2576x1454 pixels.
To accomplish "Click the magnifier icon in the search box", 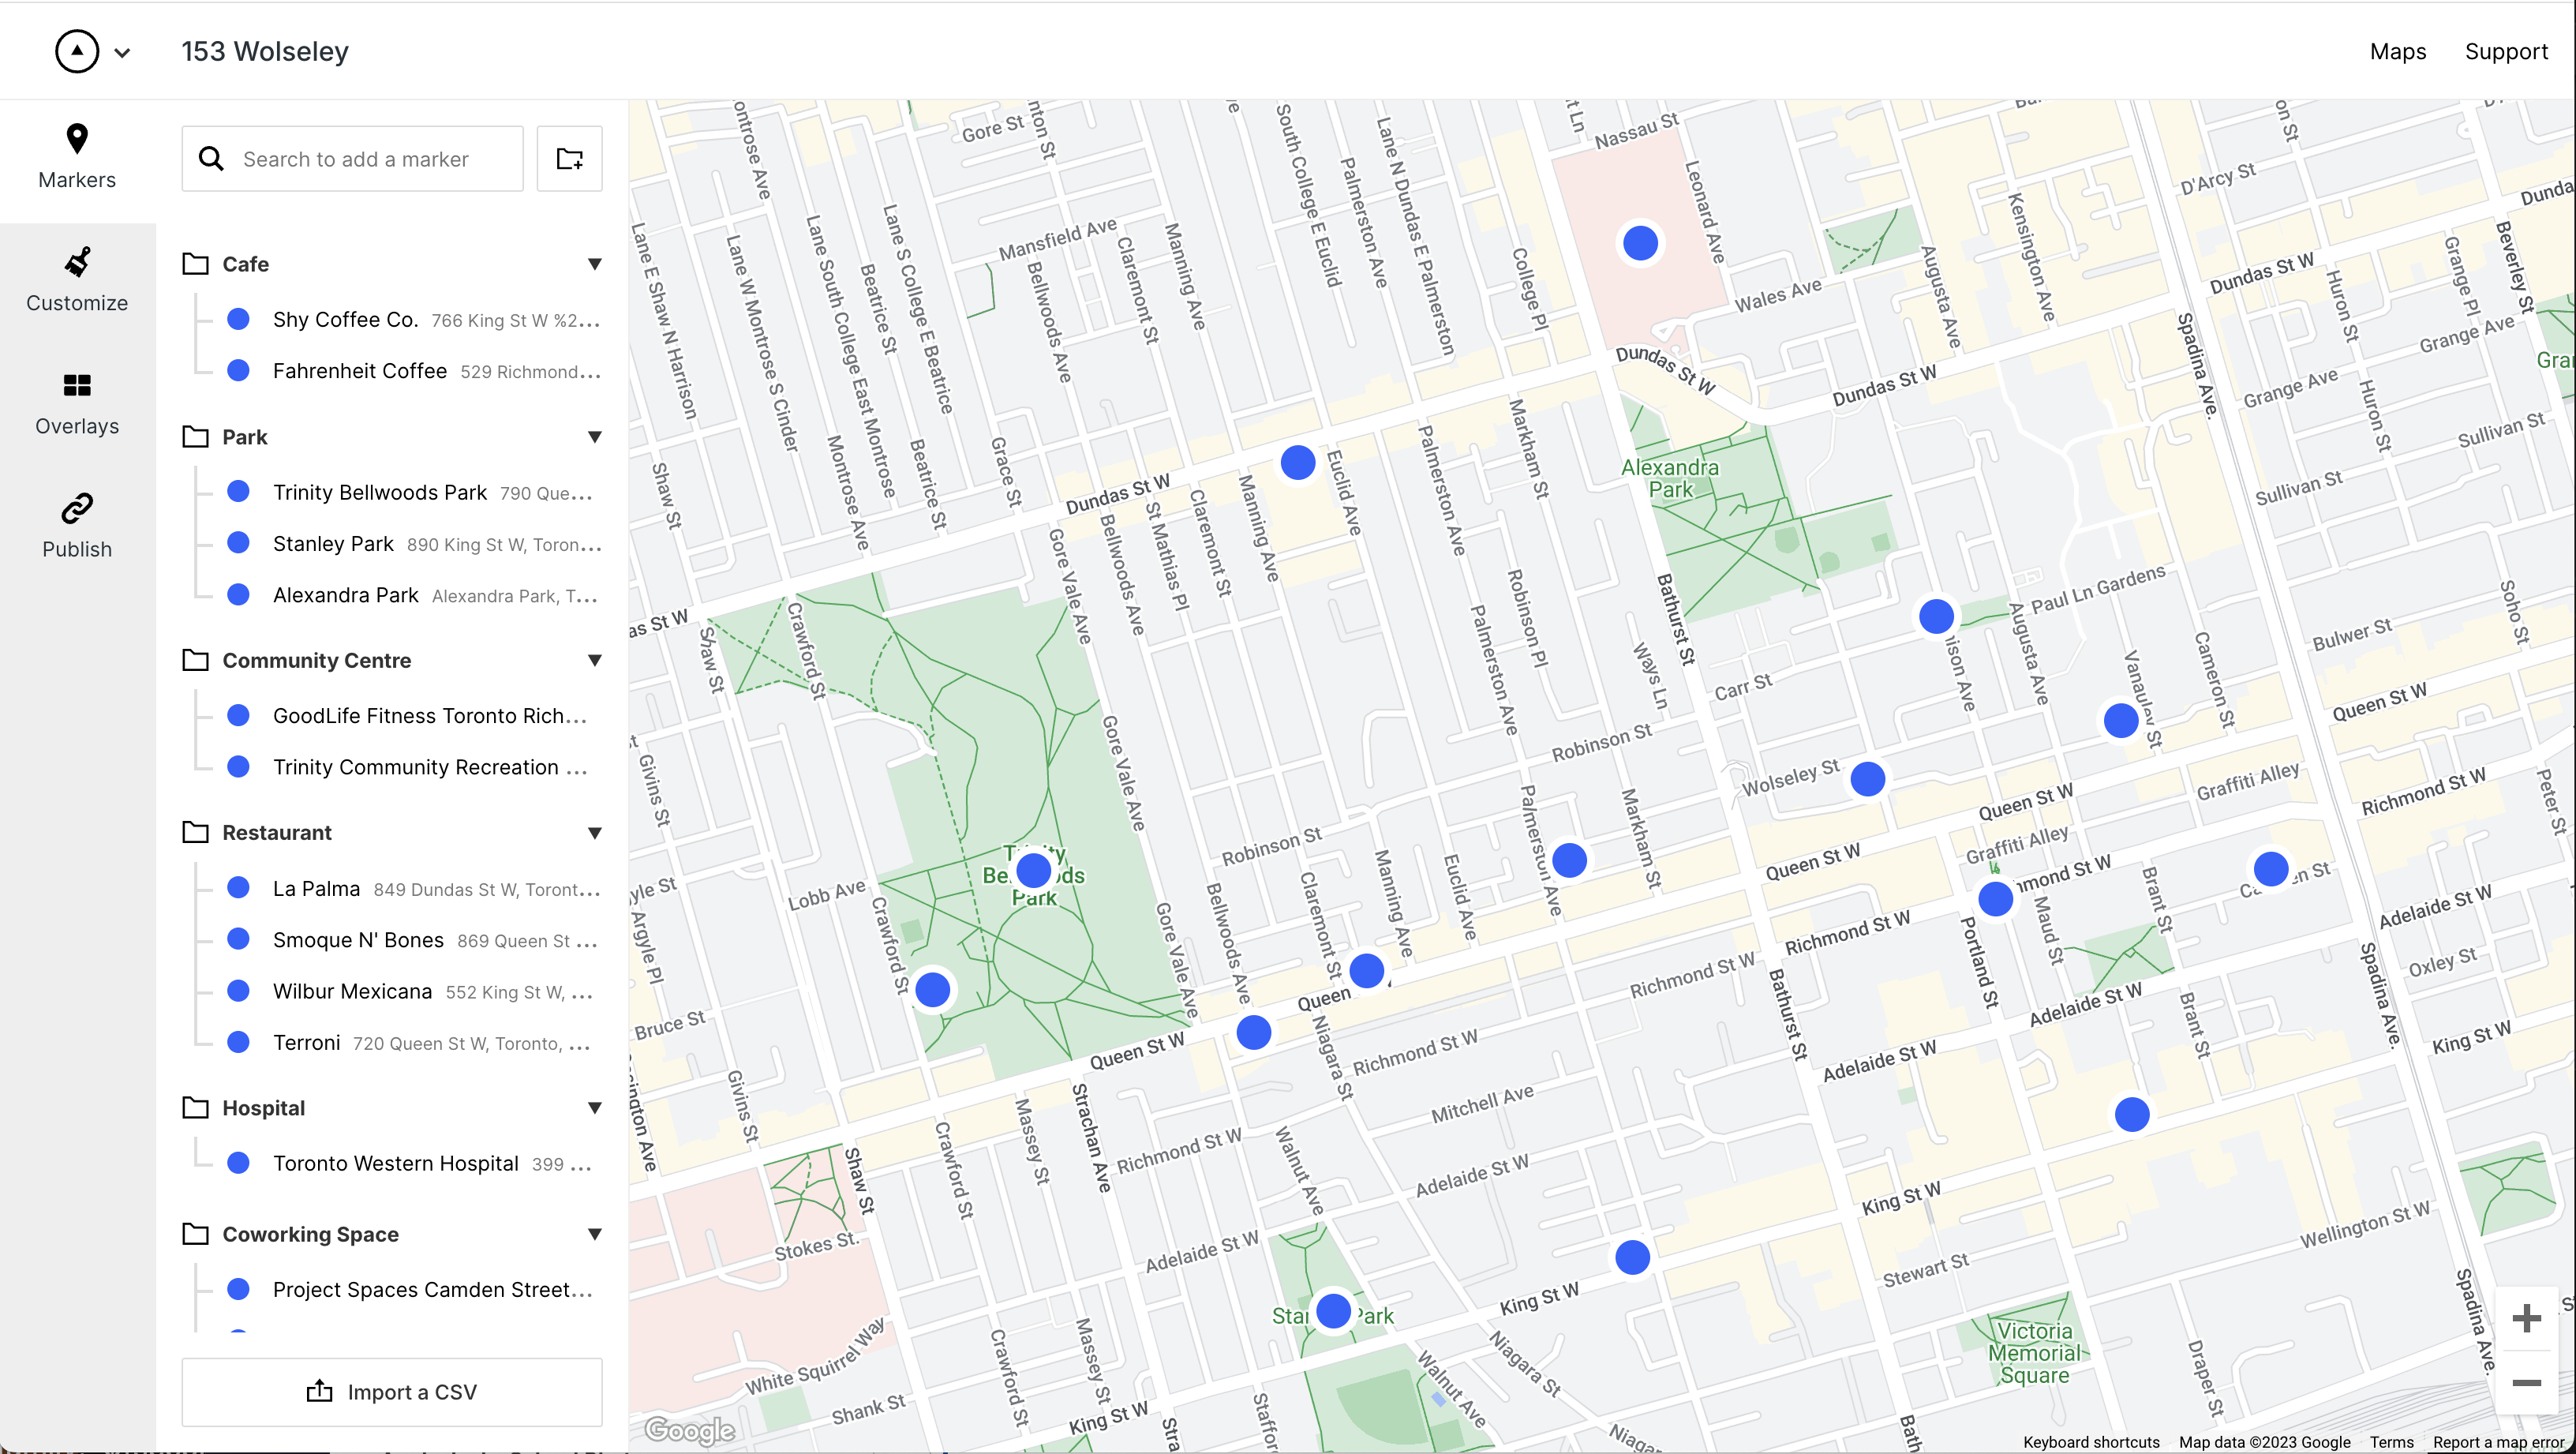I will pyautogui.click(x=211, y=158).
